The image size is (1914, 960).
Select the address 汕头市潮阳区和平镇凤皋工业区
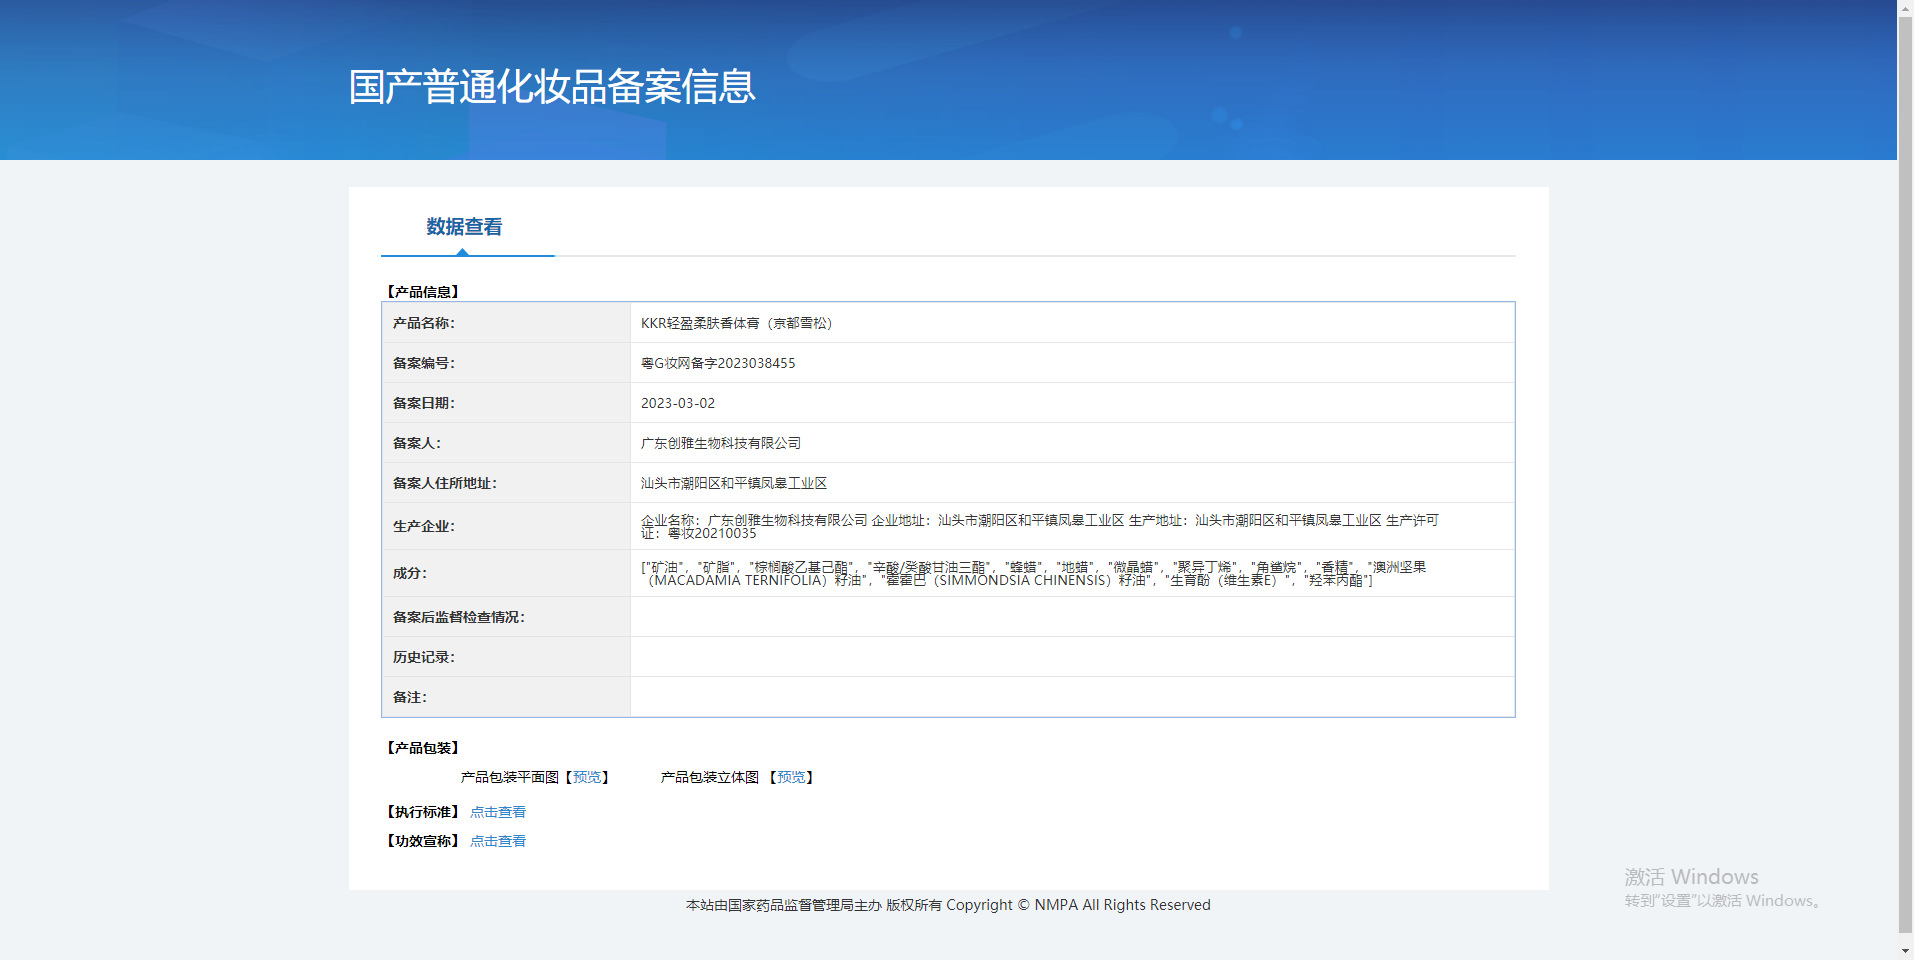click(x=734, y=483)
